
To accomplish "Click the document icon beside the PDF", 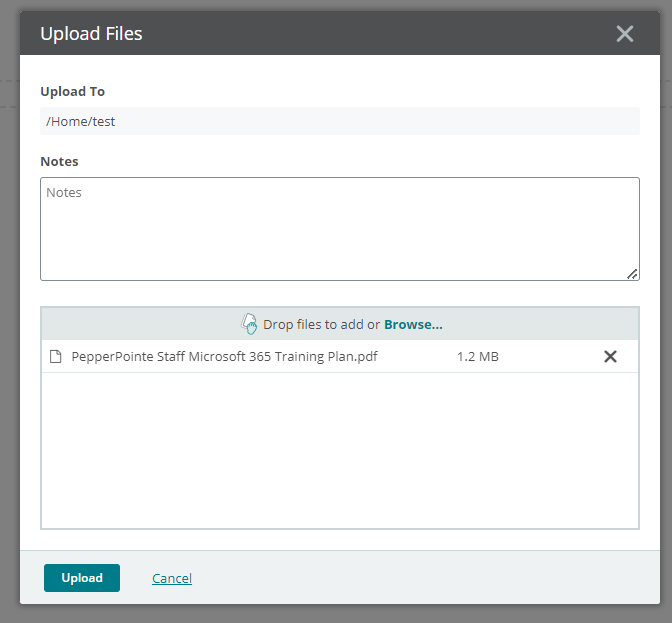I will tap(56, 357).
